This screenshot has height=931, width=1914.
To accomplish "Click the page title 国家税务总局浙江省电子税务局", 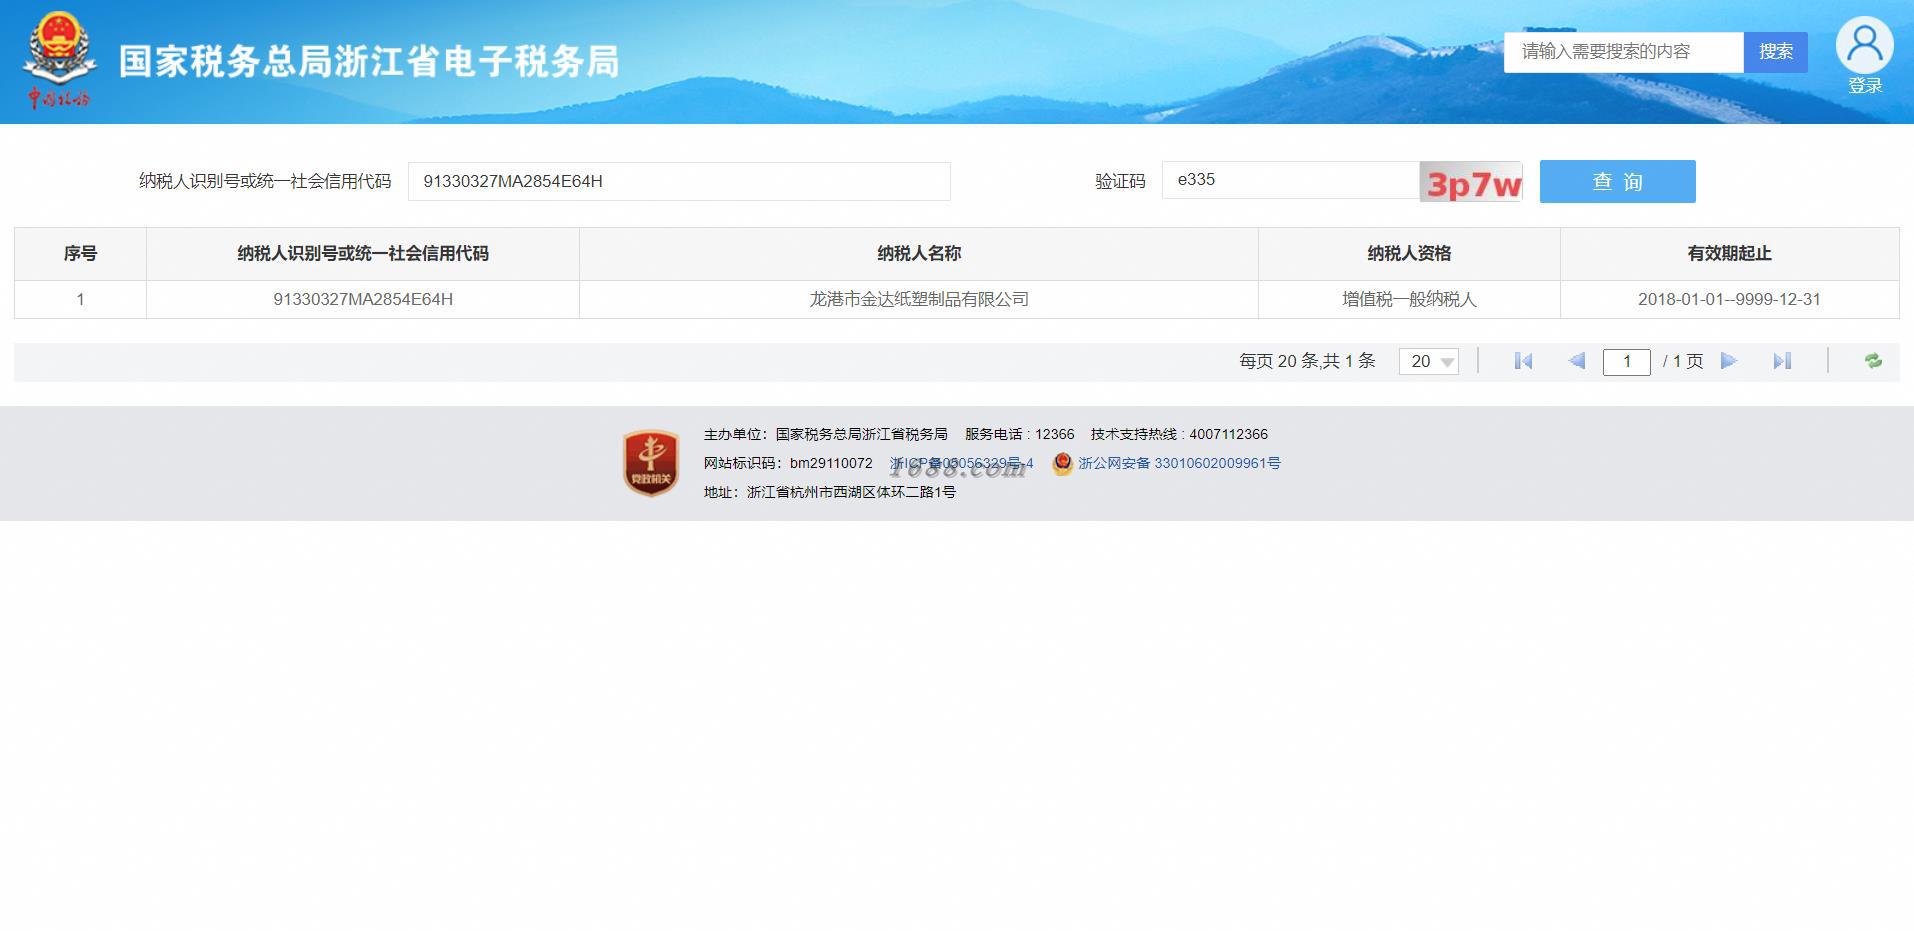I will tap(369, 61).
